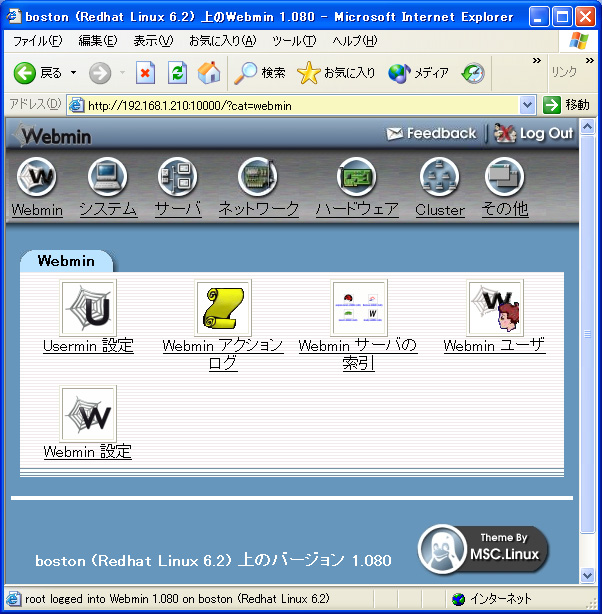Open the ヘルプ(H) menu
This screenshot has height=614, width=602.
click(355, 41)
